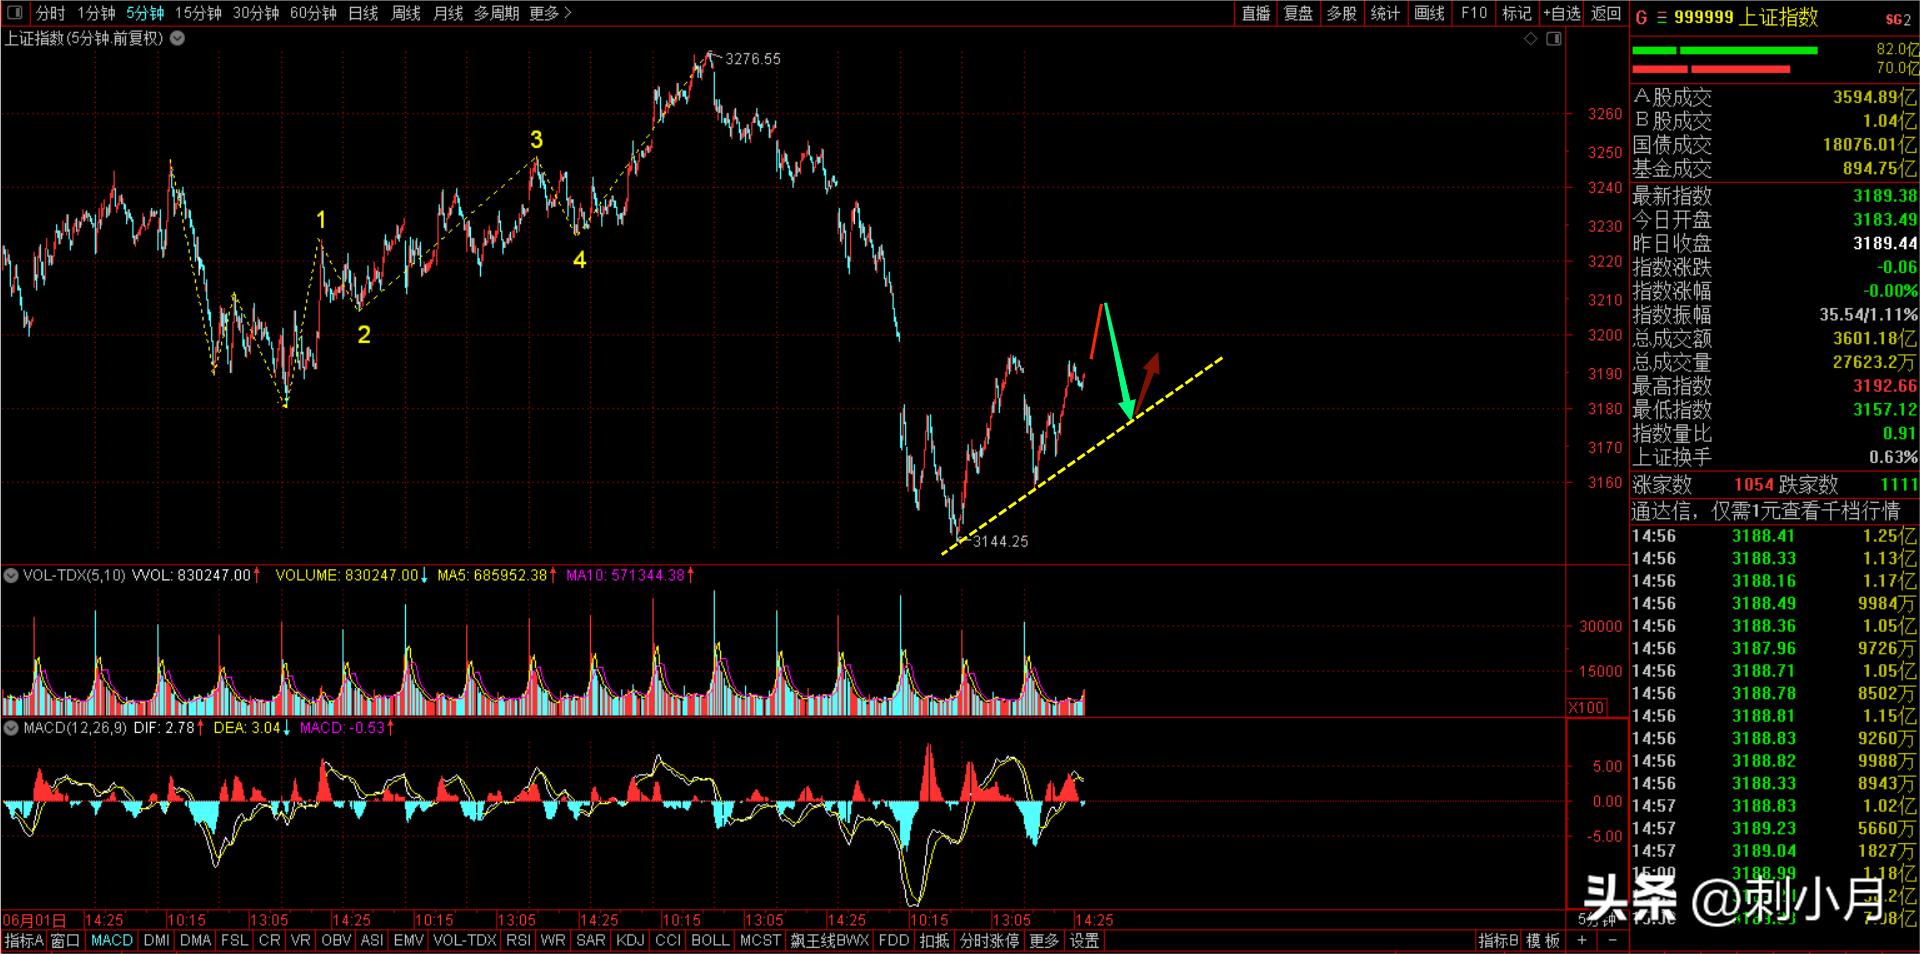Click the minus zoom-out button at bottom right
1920x954 pixels.
[x=1609, y=940]
